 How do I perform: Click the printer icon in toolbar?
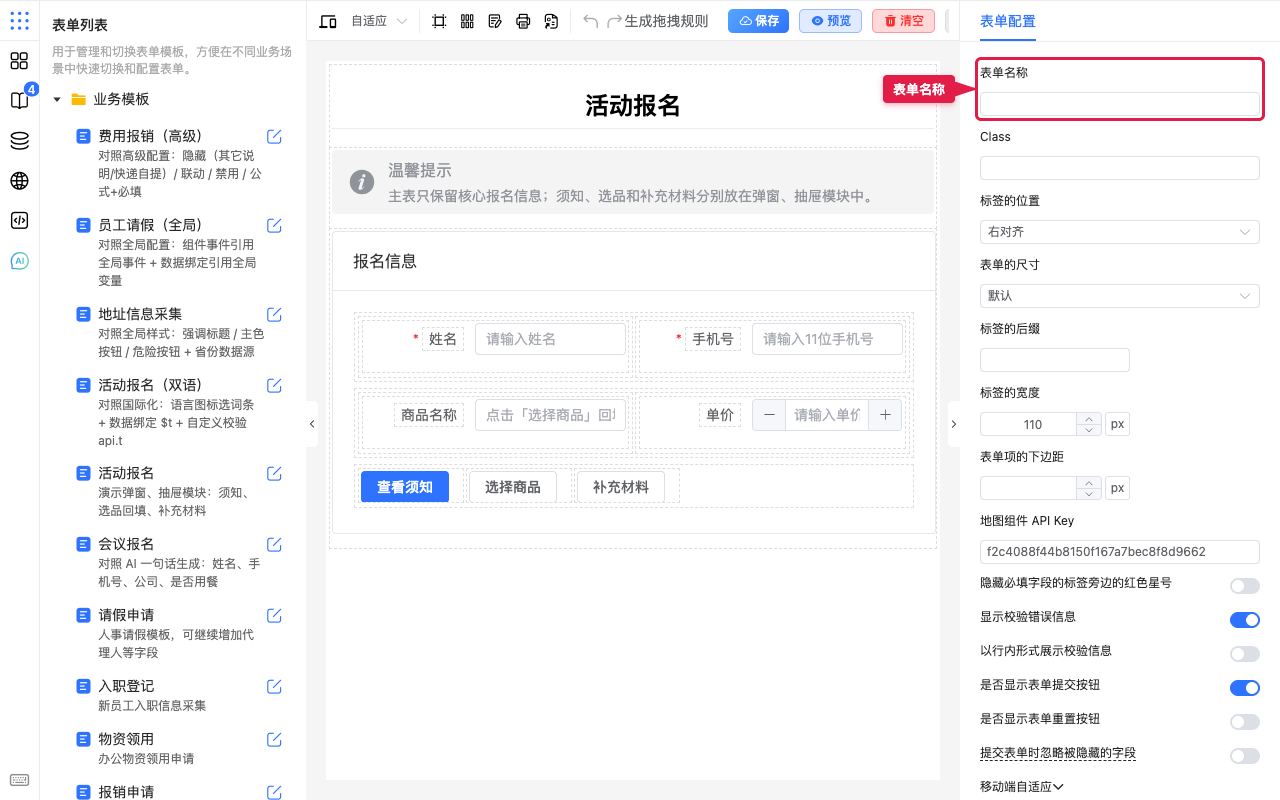click(x=523, y=21)
